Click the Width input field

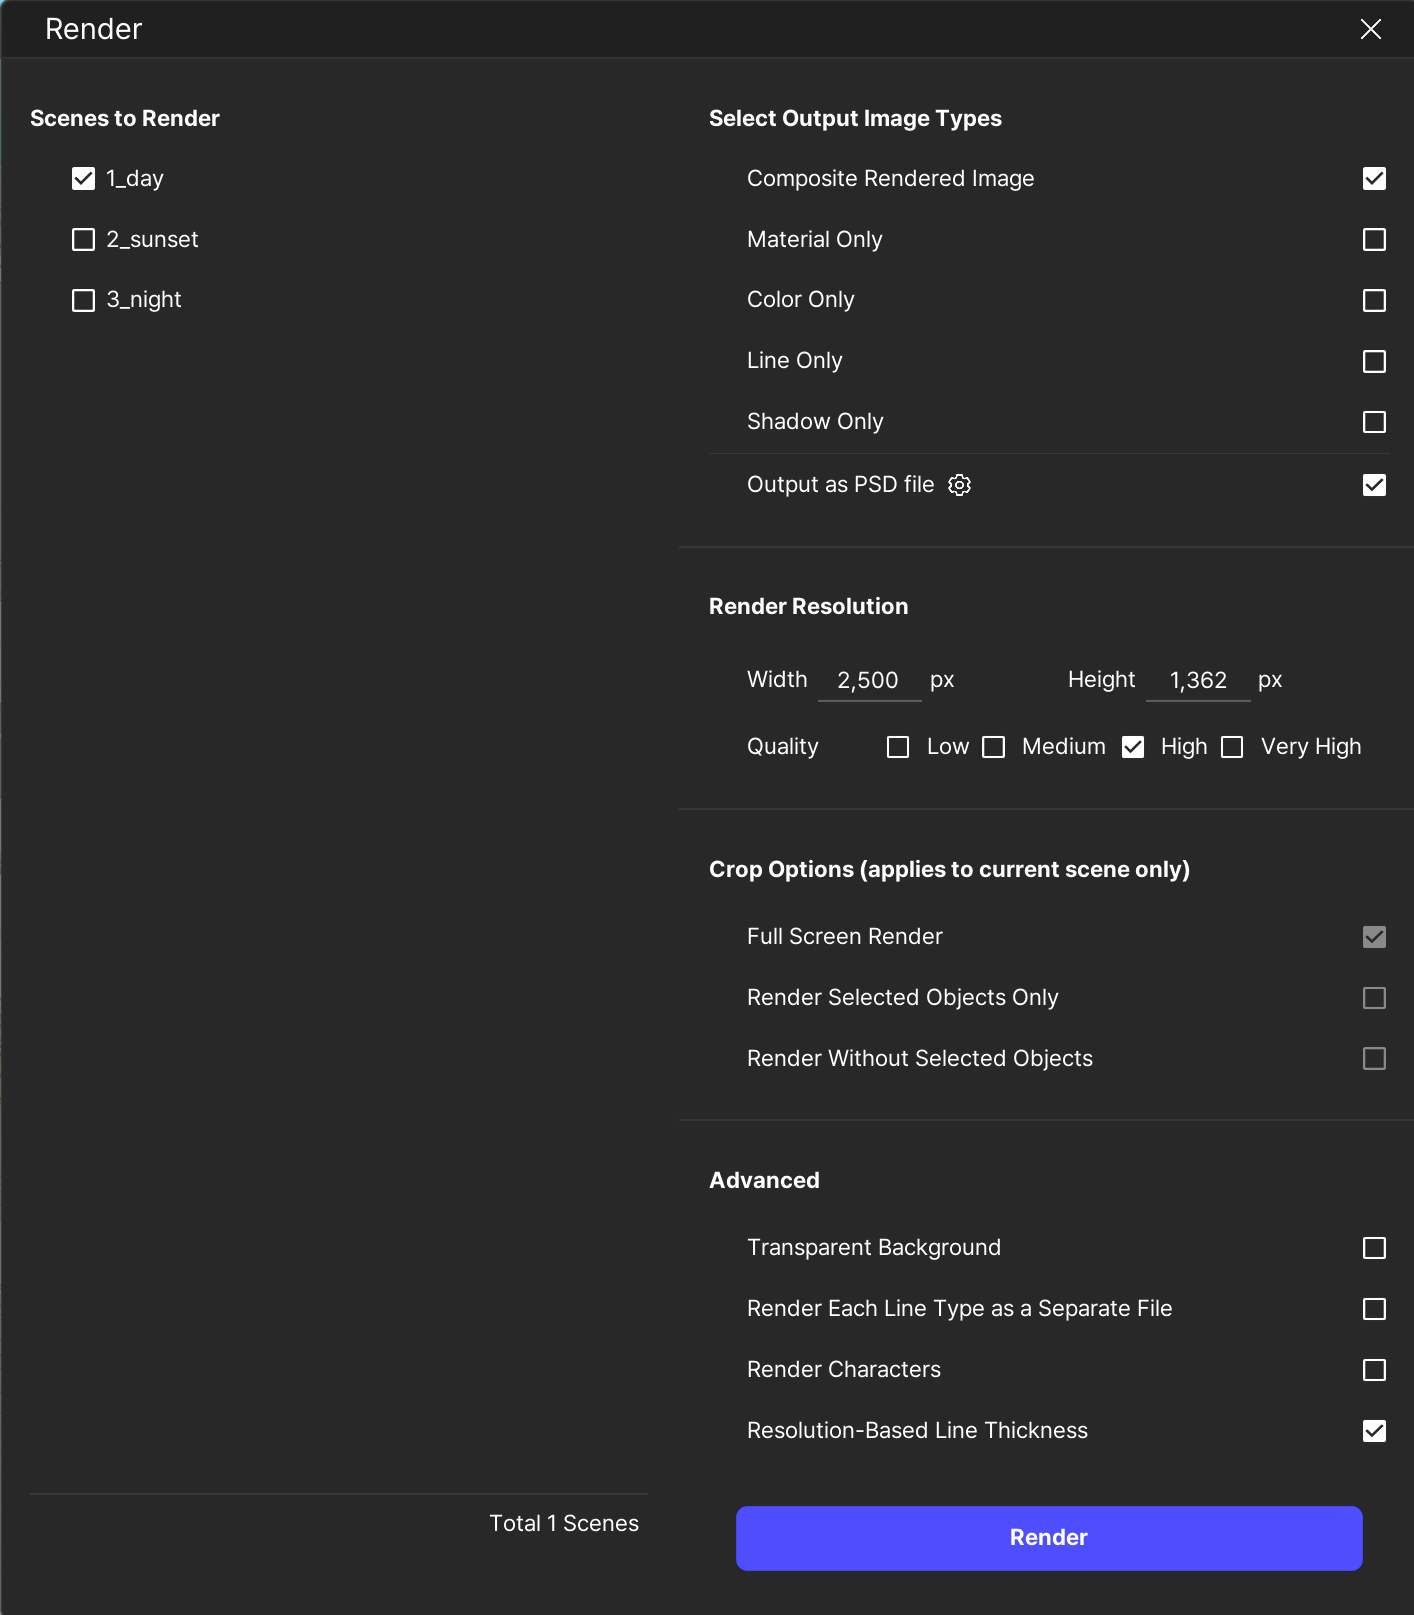tap(868, 681)
